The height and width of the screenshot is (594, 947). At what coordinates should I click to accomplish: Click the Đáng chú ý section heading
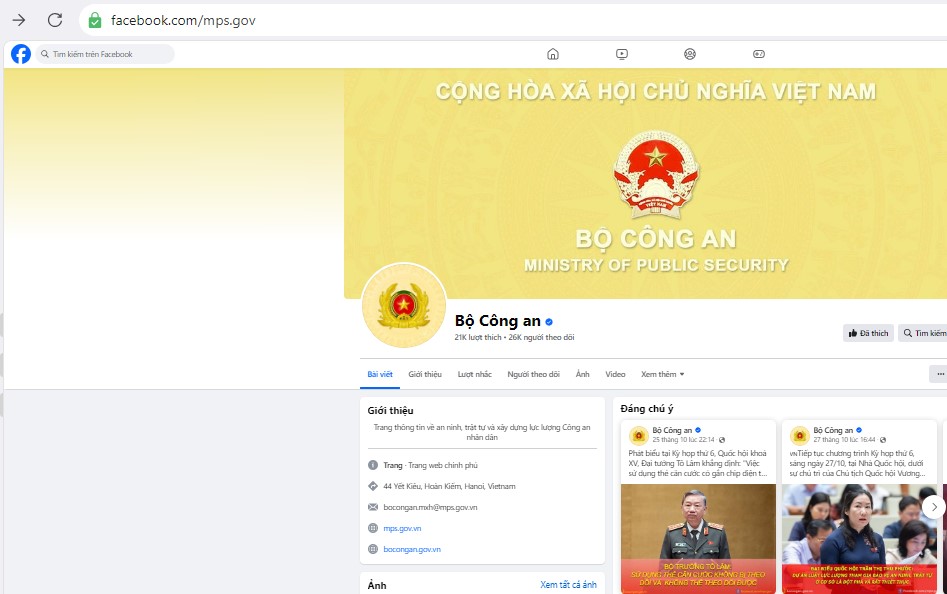pos(647,409)
